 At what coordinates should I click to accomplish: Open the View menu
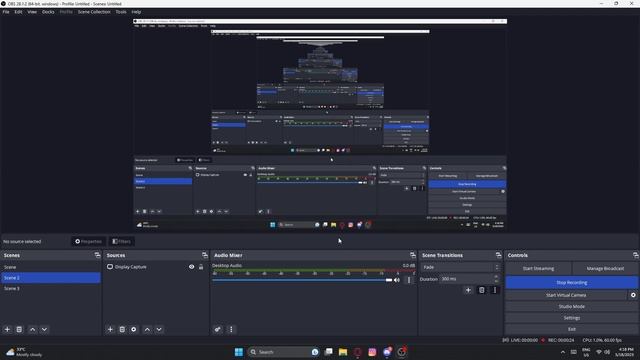32,12
